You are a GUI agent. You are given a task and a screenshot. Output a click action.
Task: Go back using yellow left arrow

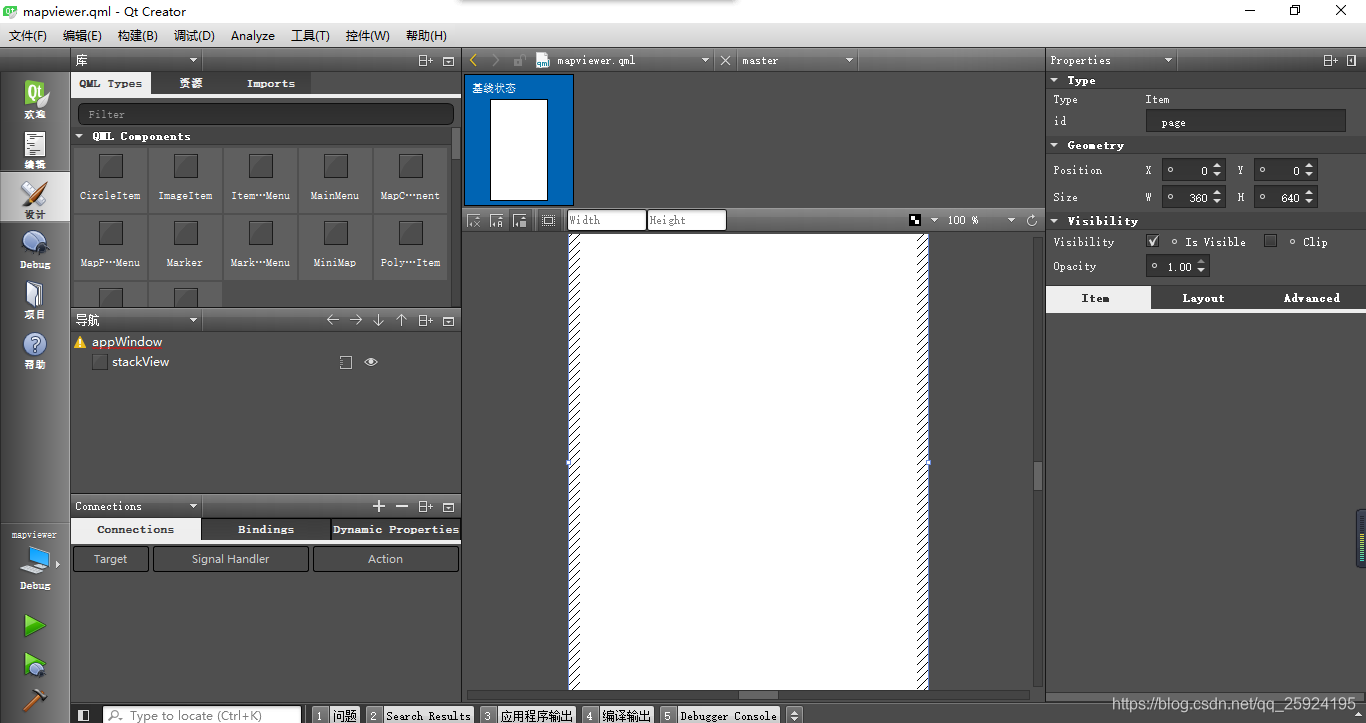pyautogui.click(x=473, y=60)
